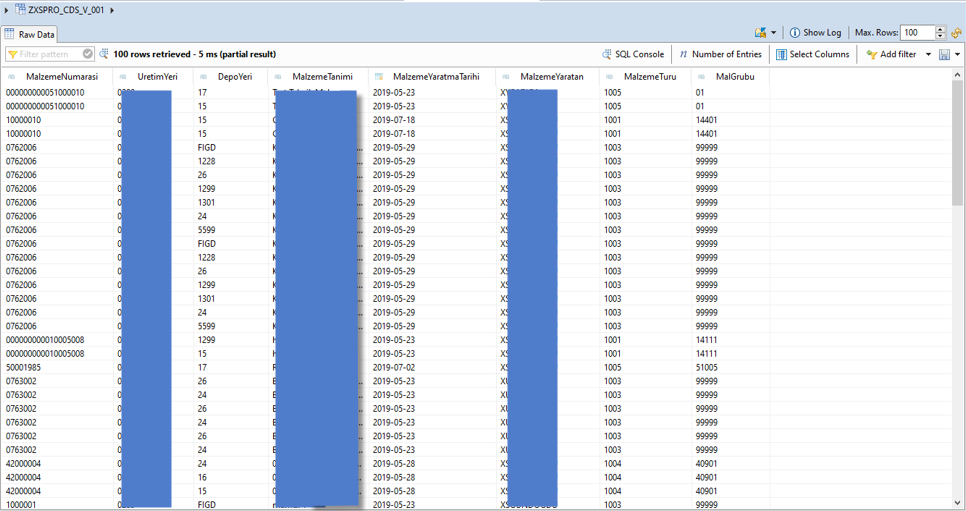Click the scrollbar down arrow
Viewport: 966px width, 511px height.
957,503
